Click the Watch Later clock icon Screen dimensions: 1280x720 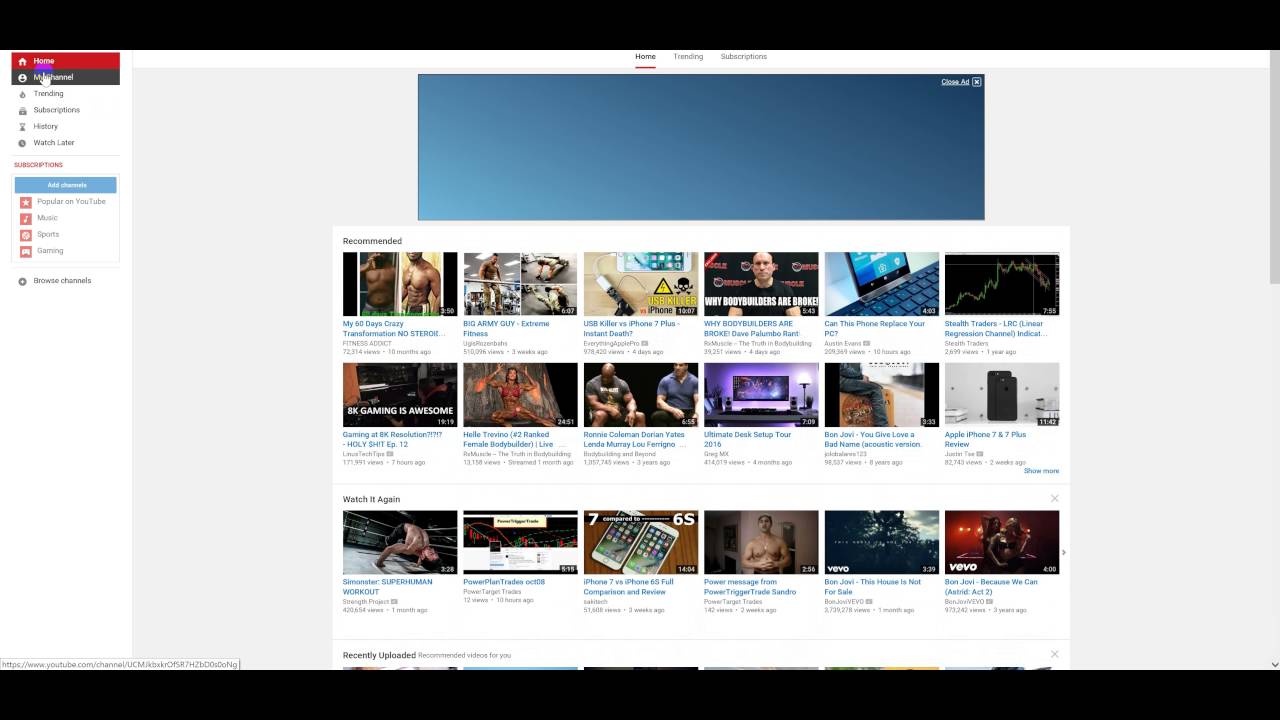tap(22, 143)
